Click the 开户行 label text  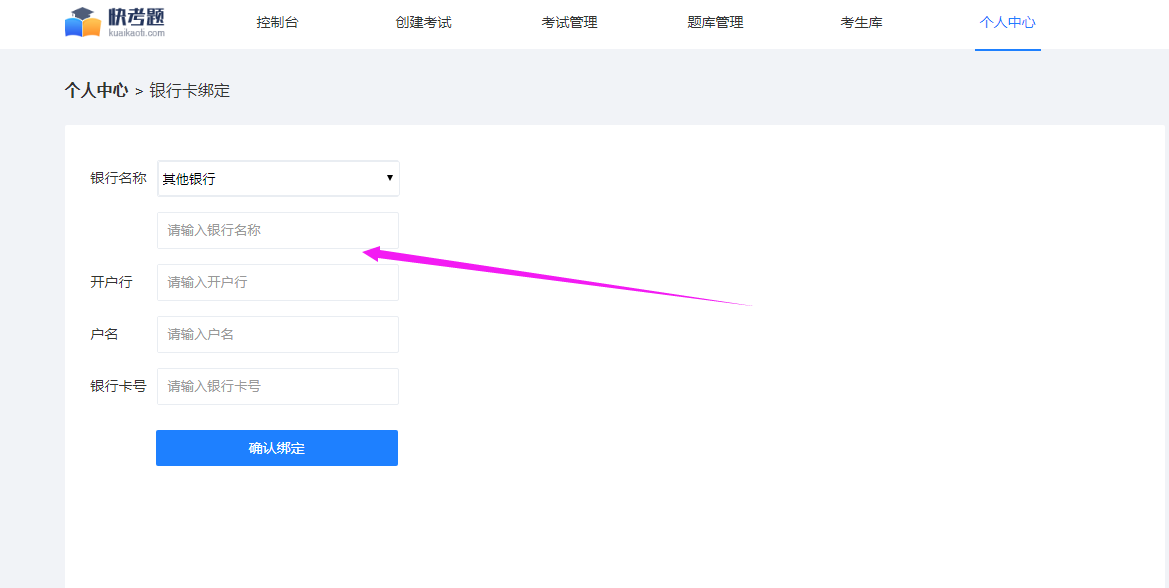pyautogui.click(x=111, y=282)
